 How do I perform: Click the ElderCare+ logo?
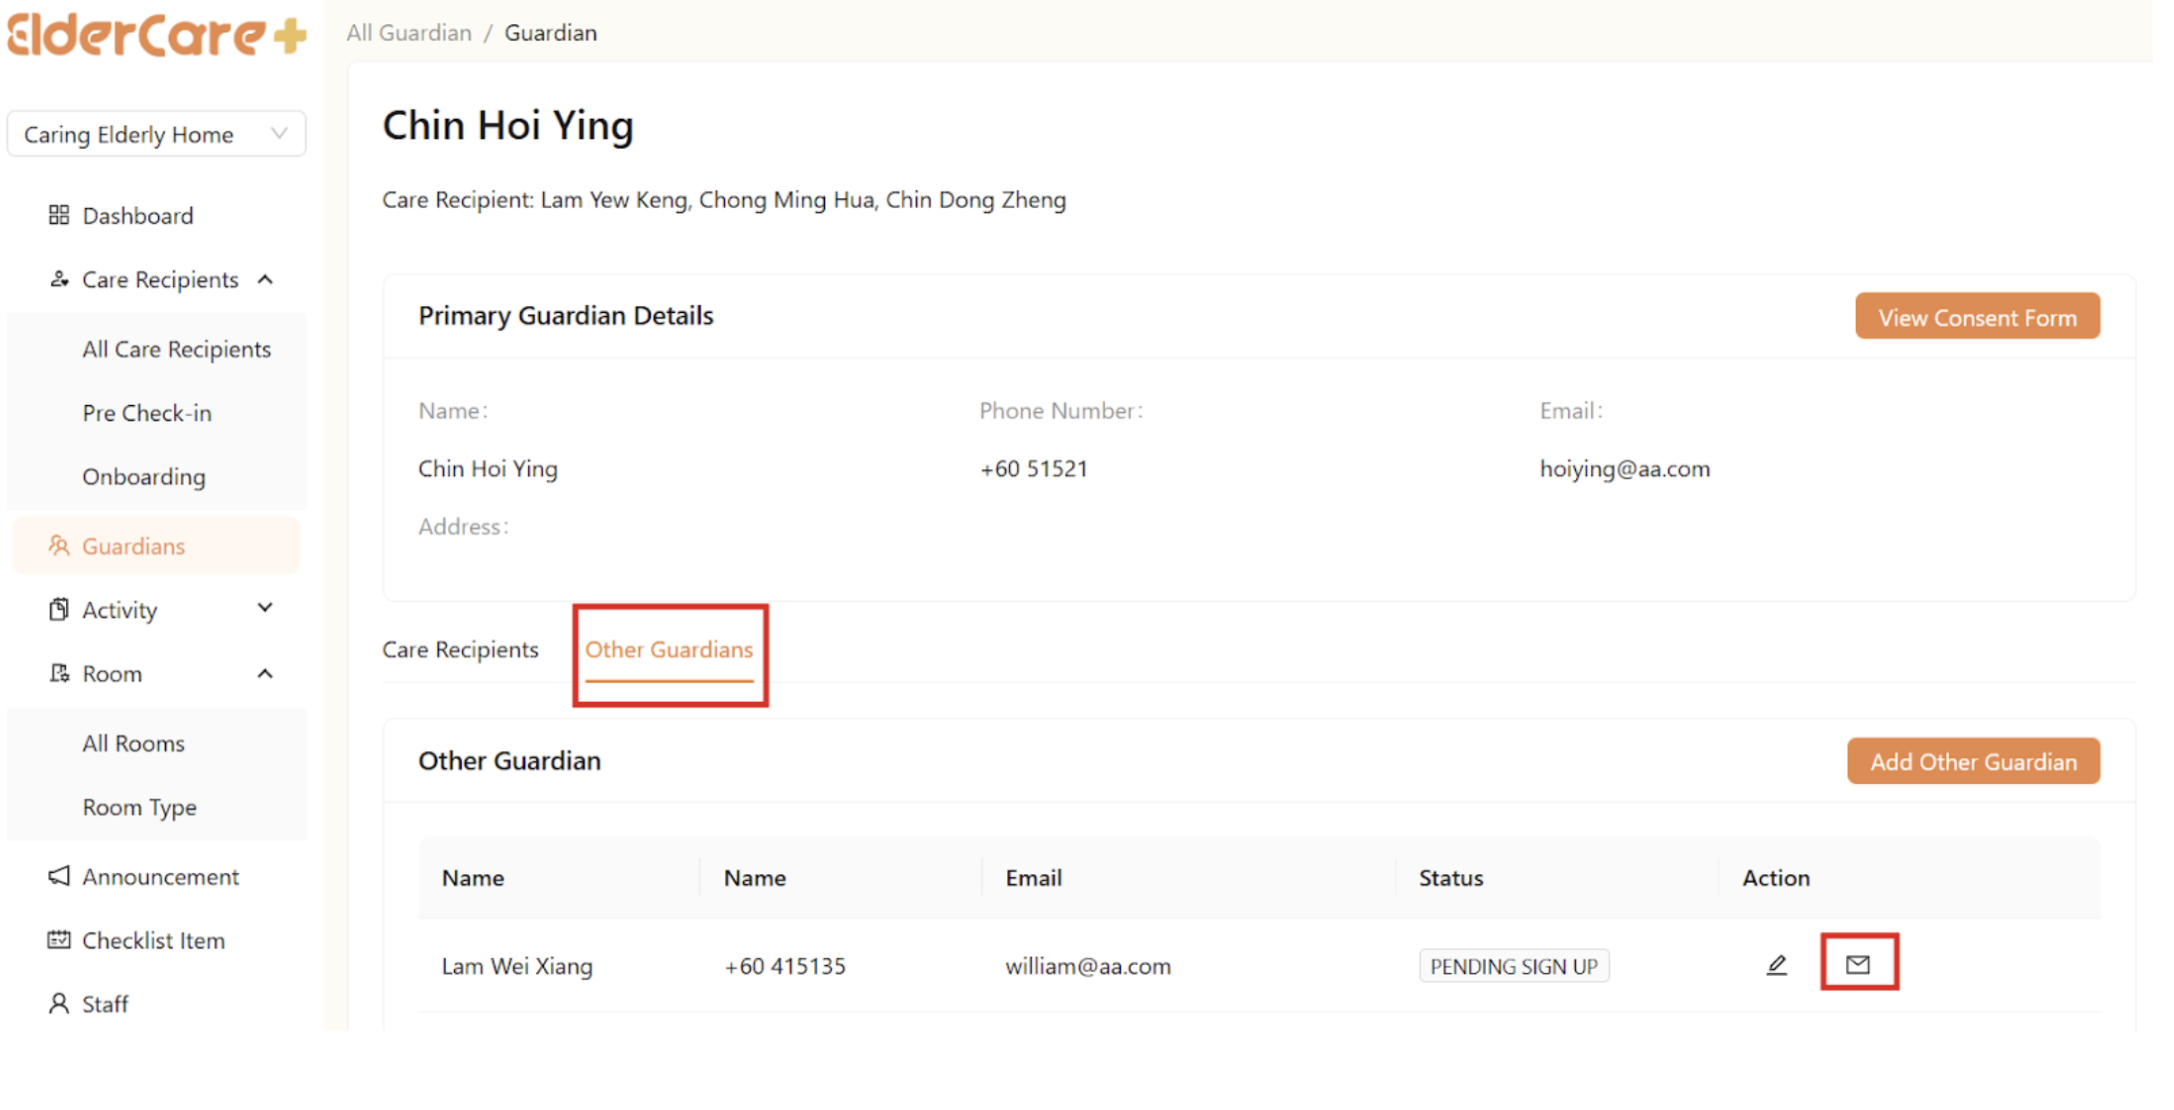(x=157, y=35)
